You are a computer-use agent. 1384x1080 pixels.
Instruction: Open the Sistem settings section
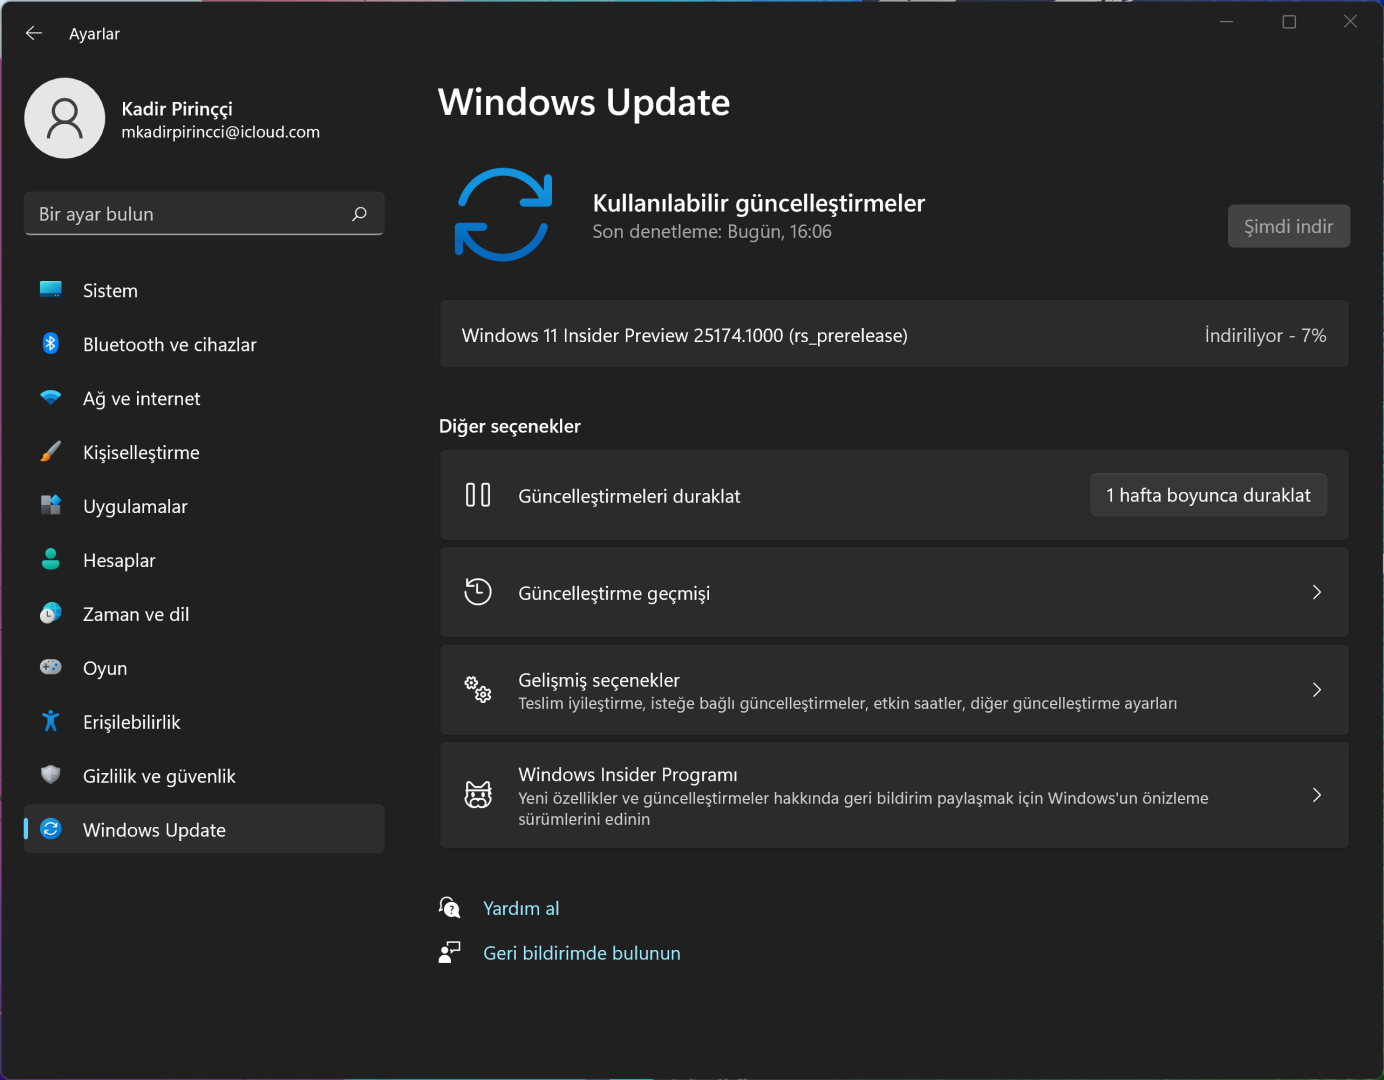point(204,290)
